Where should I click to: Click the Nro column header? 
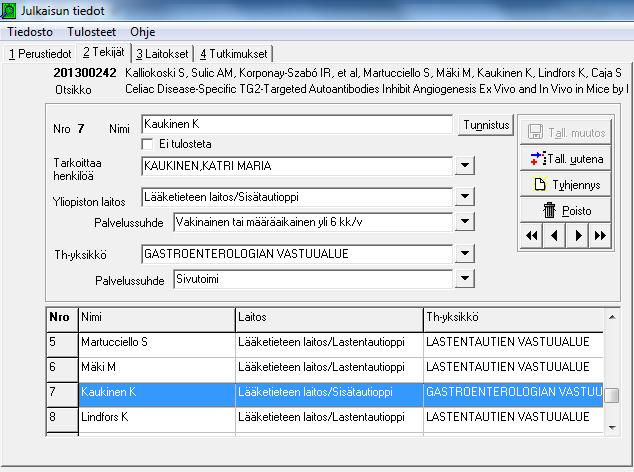pyautogui.click(x=62, y=320)
